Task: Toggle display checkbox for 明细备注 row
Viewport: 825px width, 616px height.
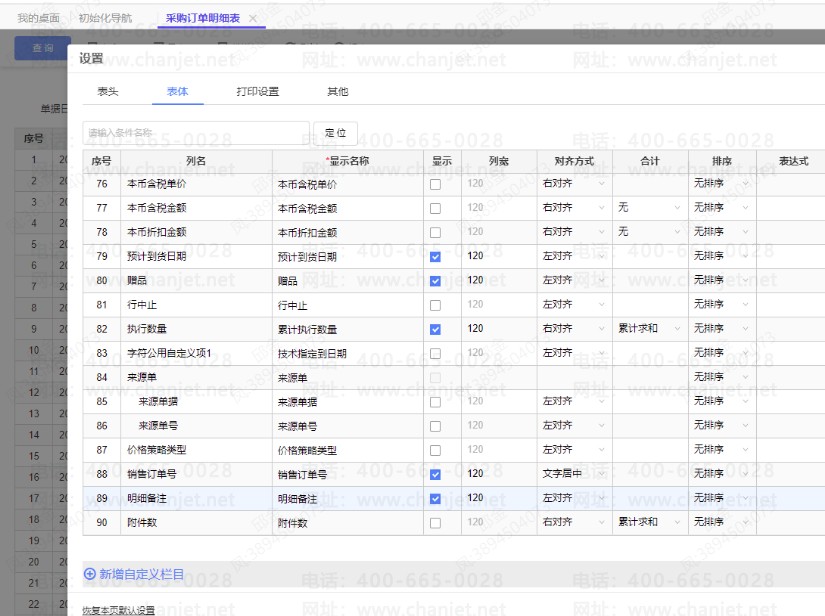Action: tap(435, 498)
